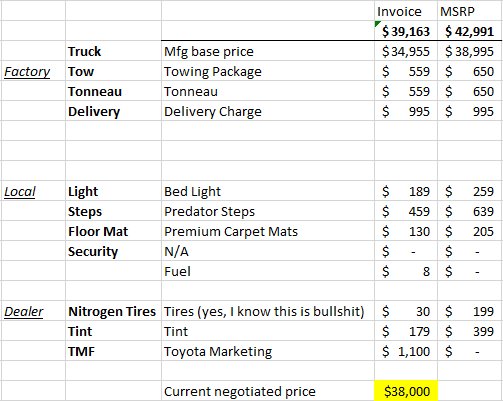The height and width of the screenshot is (401, 503).
Task: Select the $42,991 MSRP total cell
Action: (x=470, y=31)
